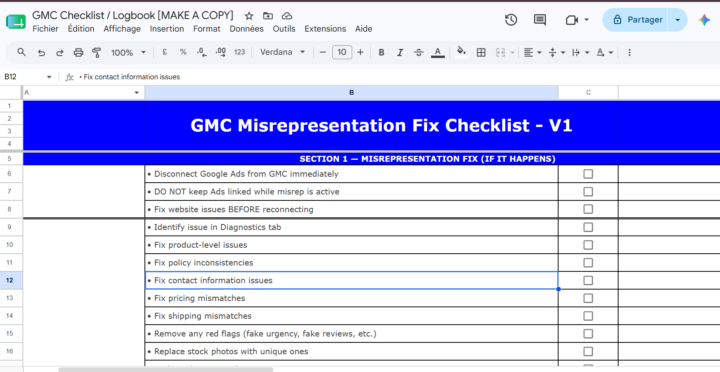The image size is (720, 372).
Task: Check box for Identify issue in Diagnostics
Action: click(588, 227)
